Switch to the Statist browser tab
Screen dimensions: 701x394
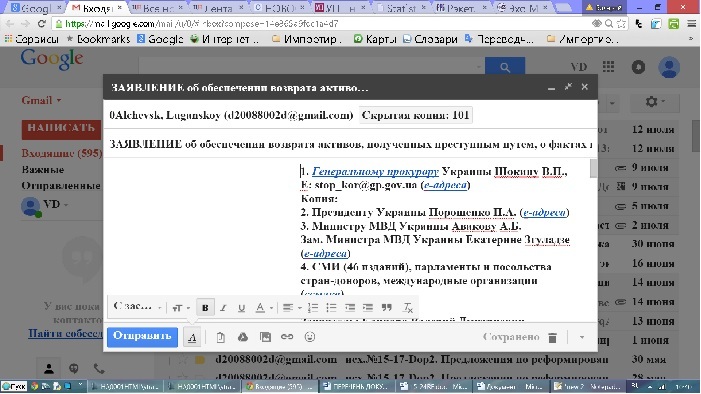(x=401, y=8)
